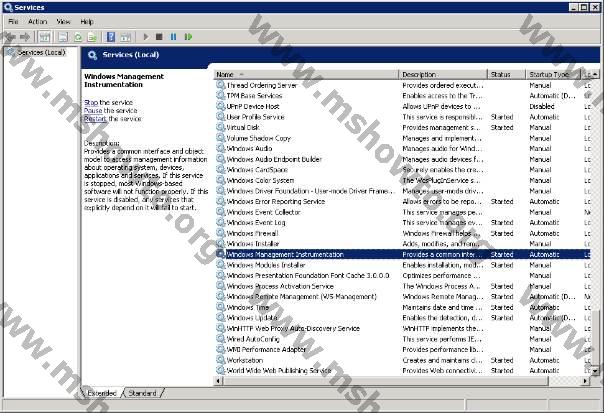Select the WMI Performance Adapter service

coord(402,350)
